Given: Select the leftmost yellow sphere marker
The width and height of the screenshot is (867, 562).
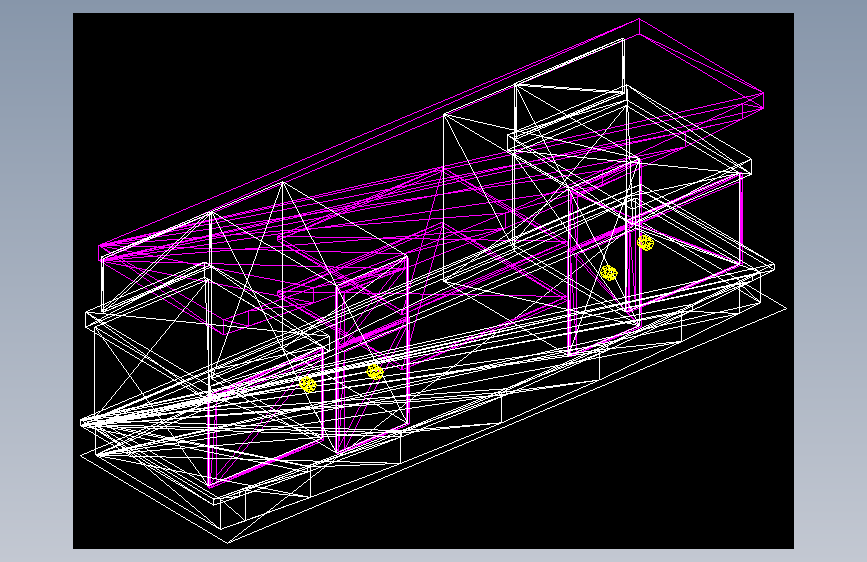Looking at the screenshot, I should pos(308,384).
